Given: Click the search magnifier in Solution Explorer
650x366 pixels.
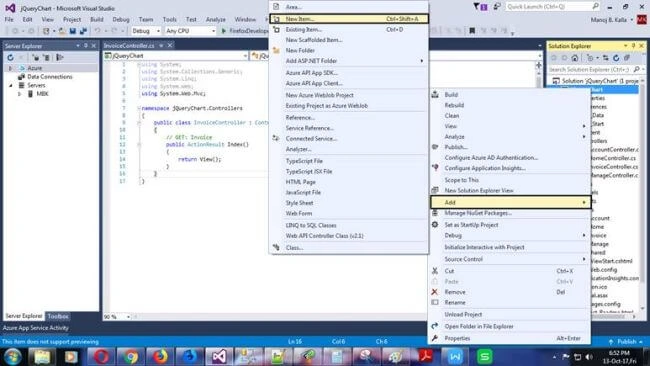Looking at the screenshot, I should (636, 69).
